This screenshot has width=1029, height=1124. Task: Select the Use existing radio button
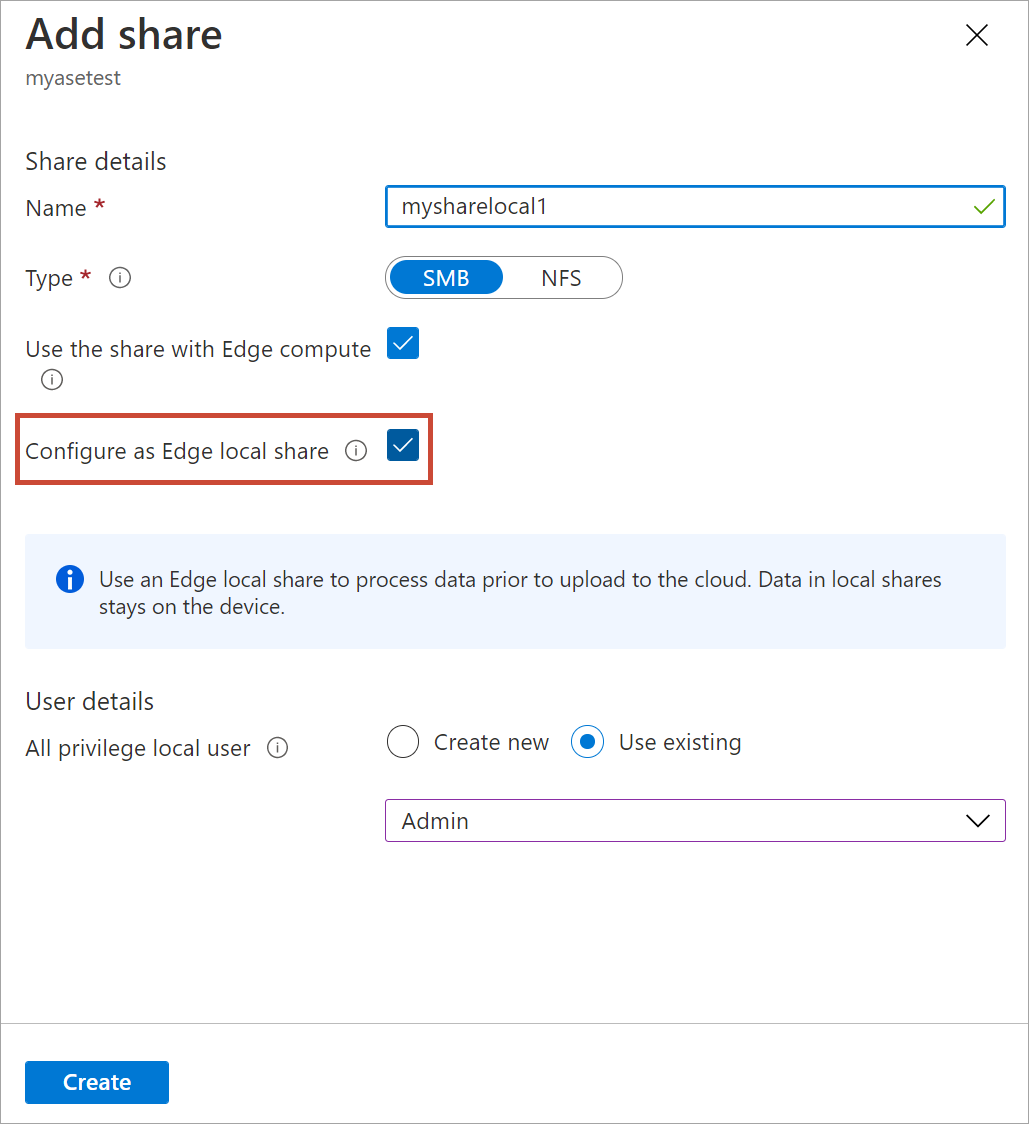pyautogui.click(x=587, y=742)
